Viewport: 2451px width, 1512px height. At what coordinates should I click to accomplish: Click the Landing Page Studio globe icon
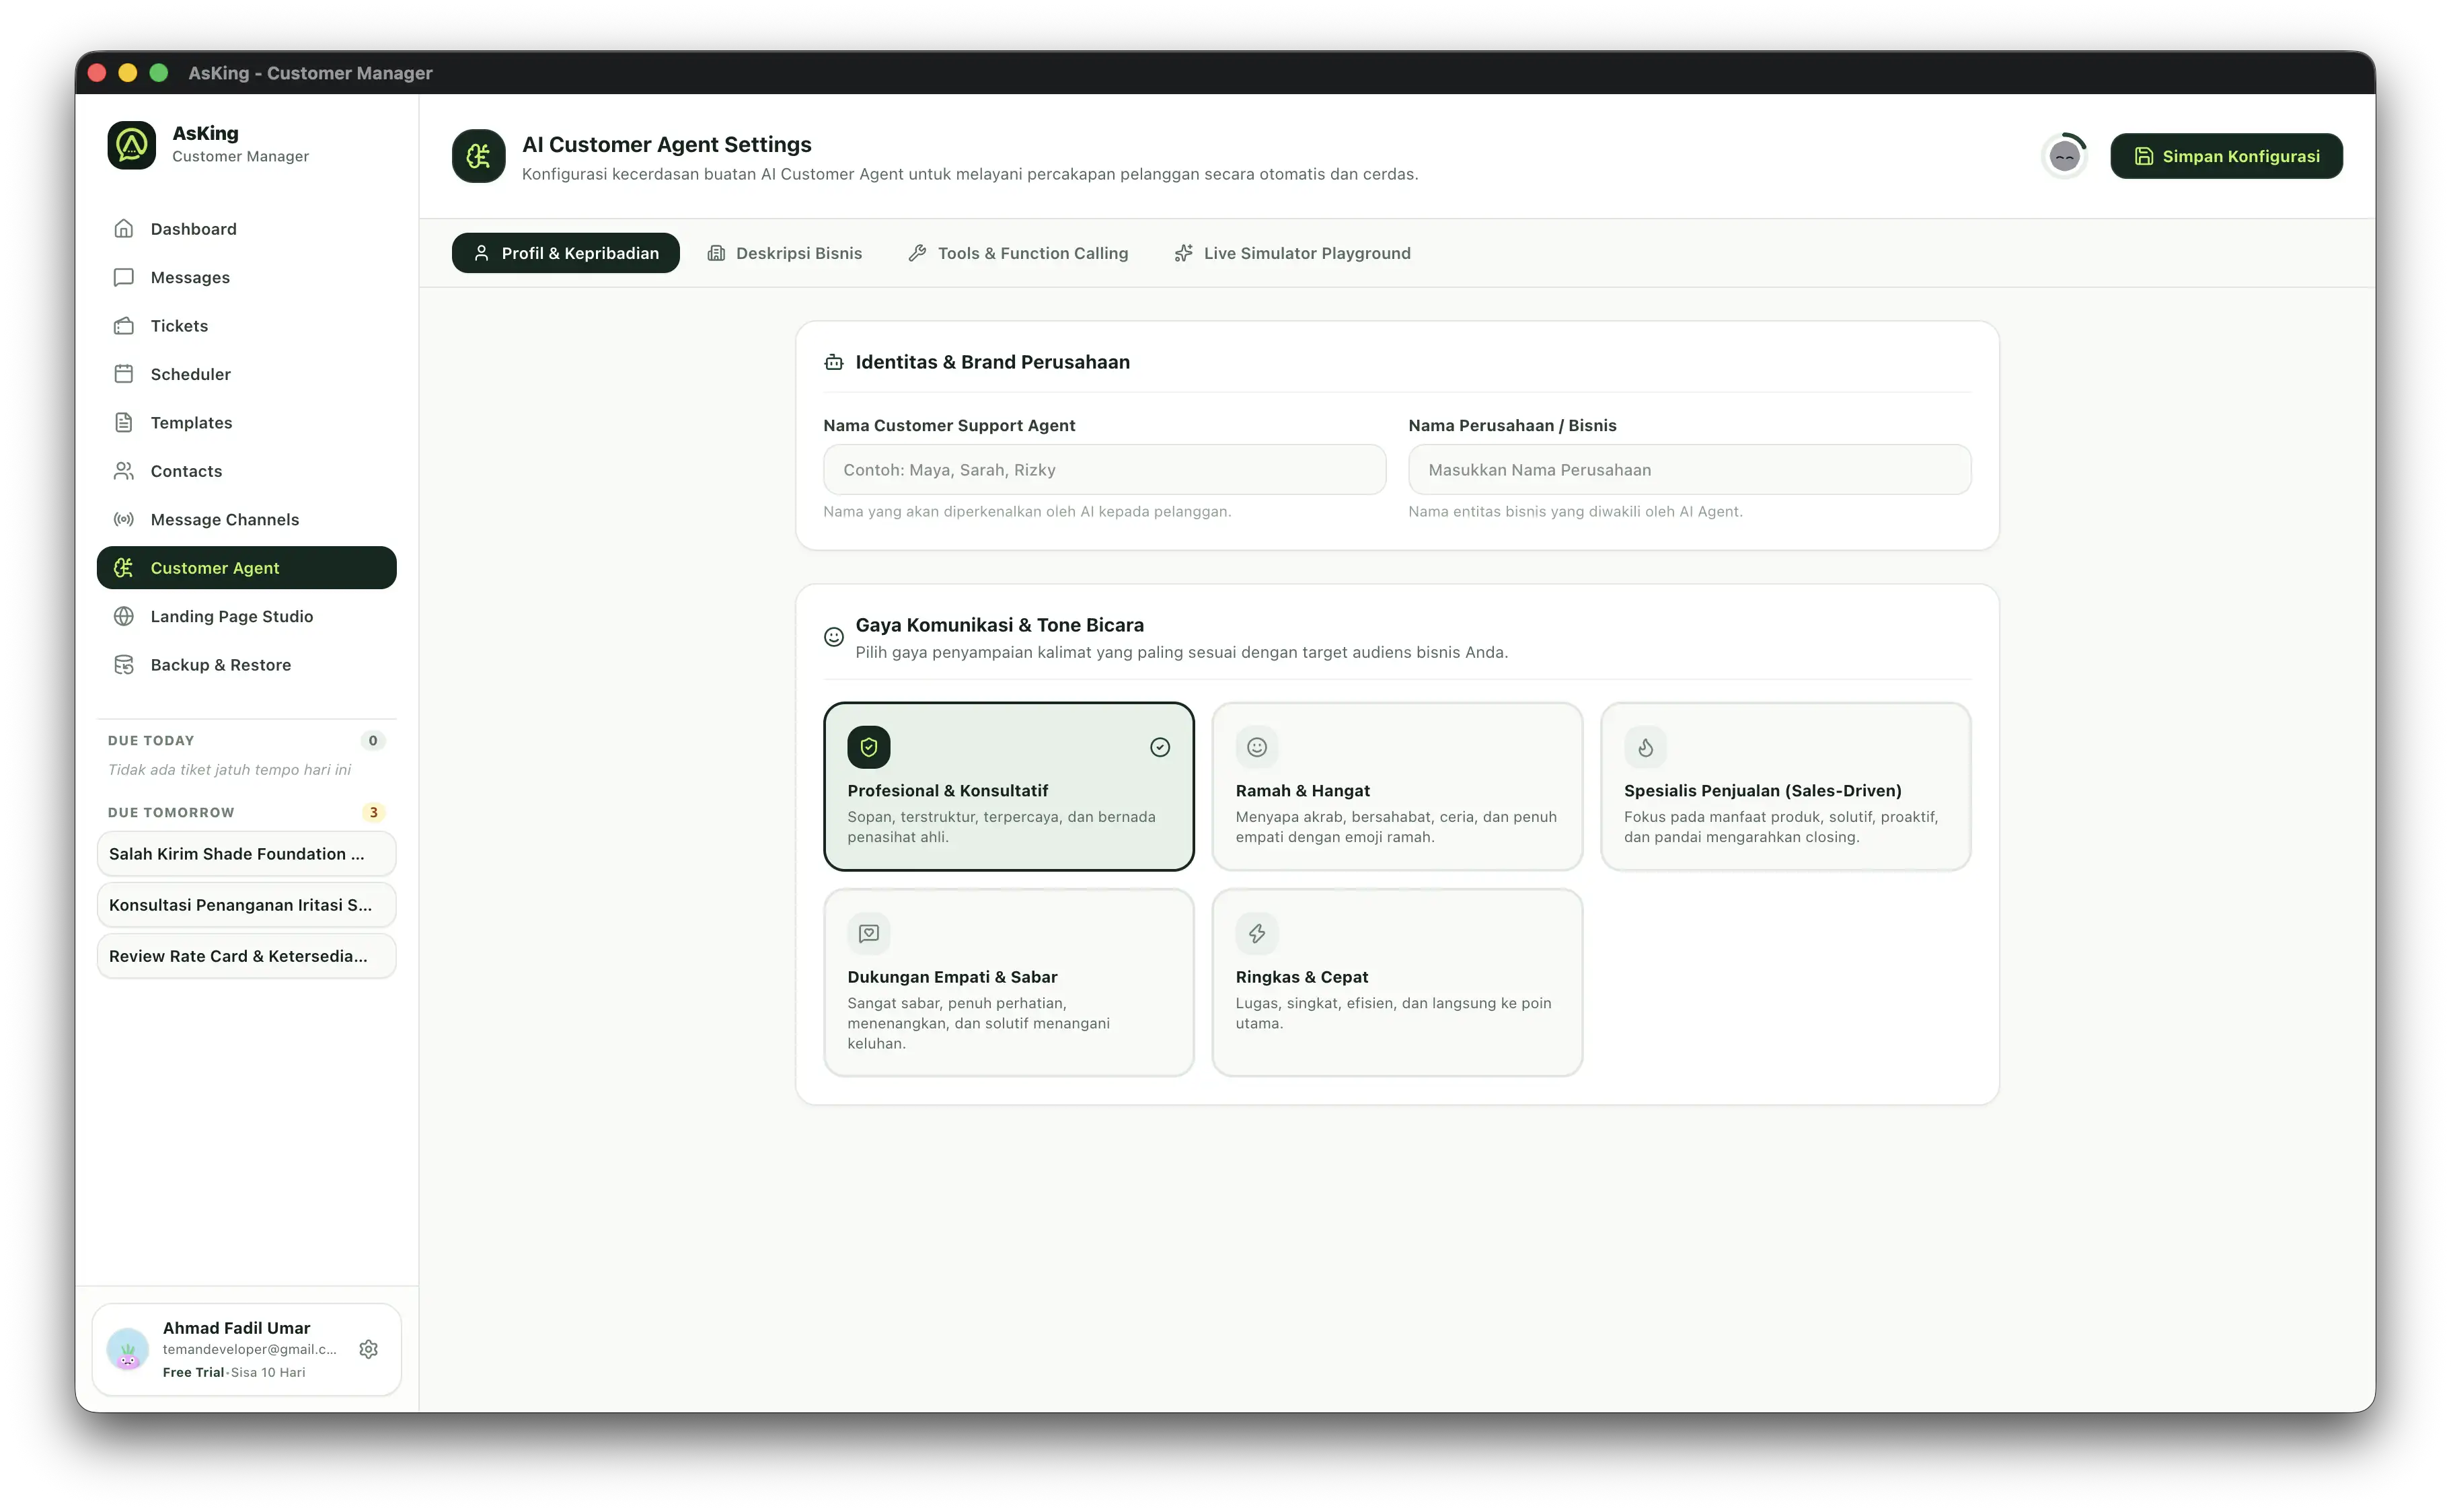[124, 617]
